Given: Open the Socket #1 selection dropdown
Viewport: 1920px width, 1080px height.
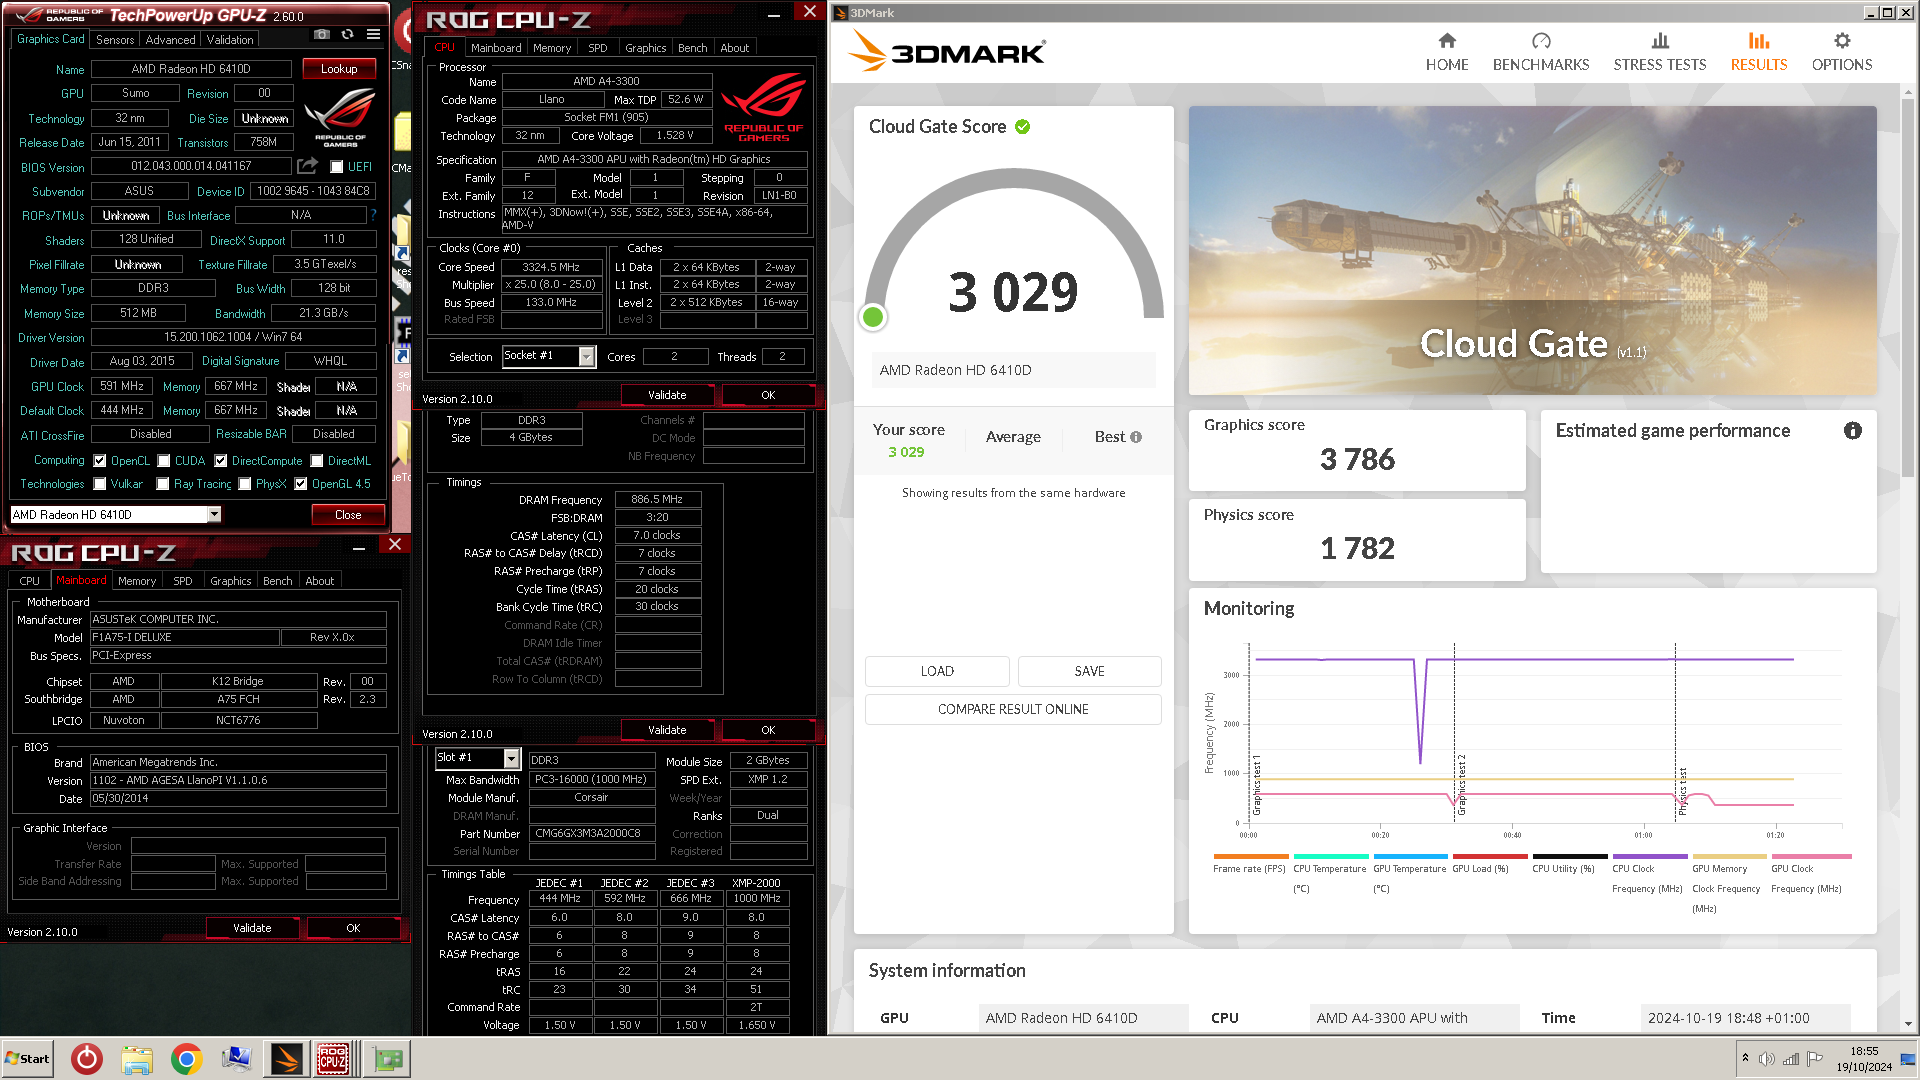Looking at the screenshot, I should (x=587, y=356).
